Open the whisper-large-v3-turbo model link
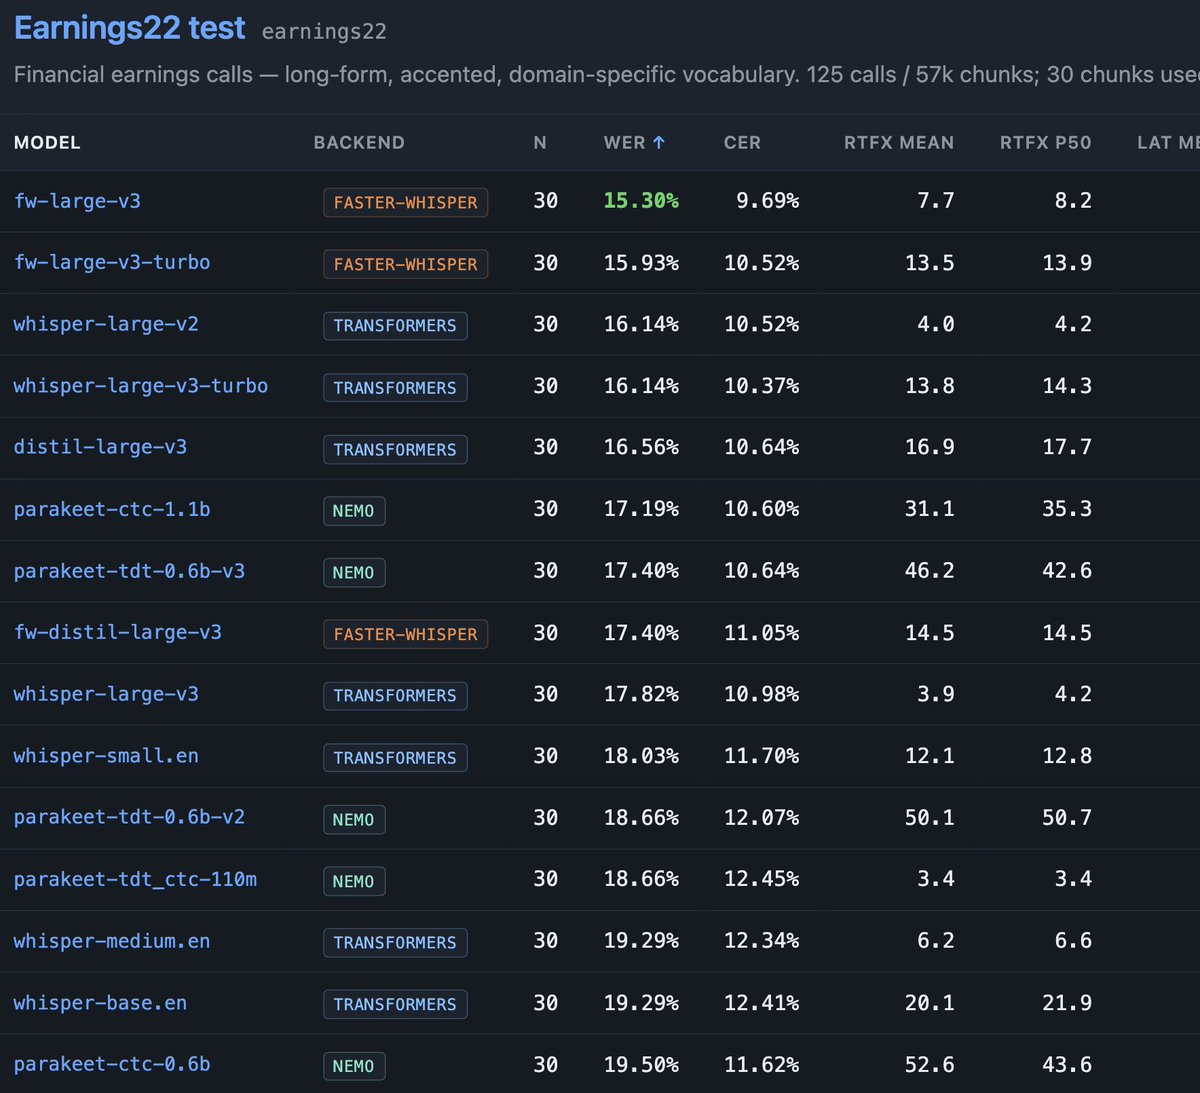 pos(141,386)
